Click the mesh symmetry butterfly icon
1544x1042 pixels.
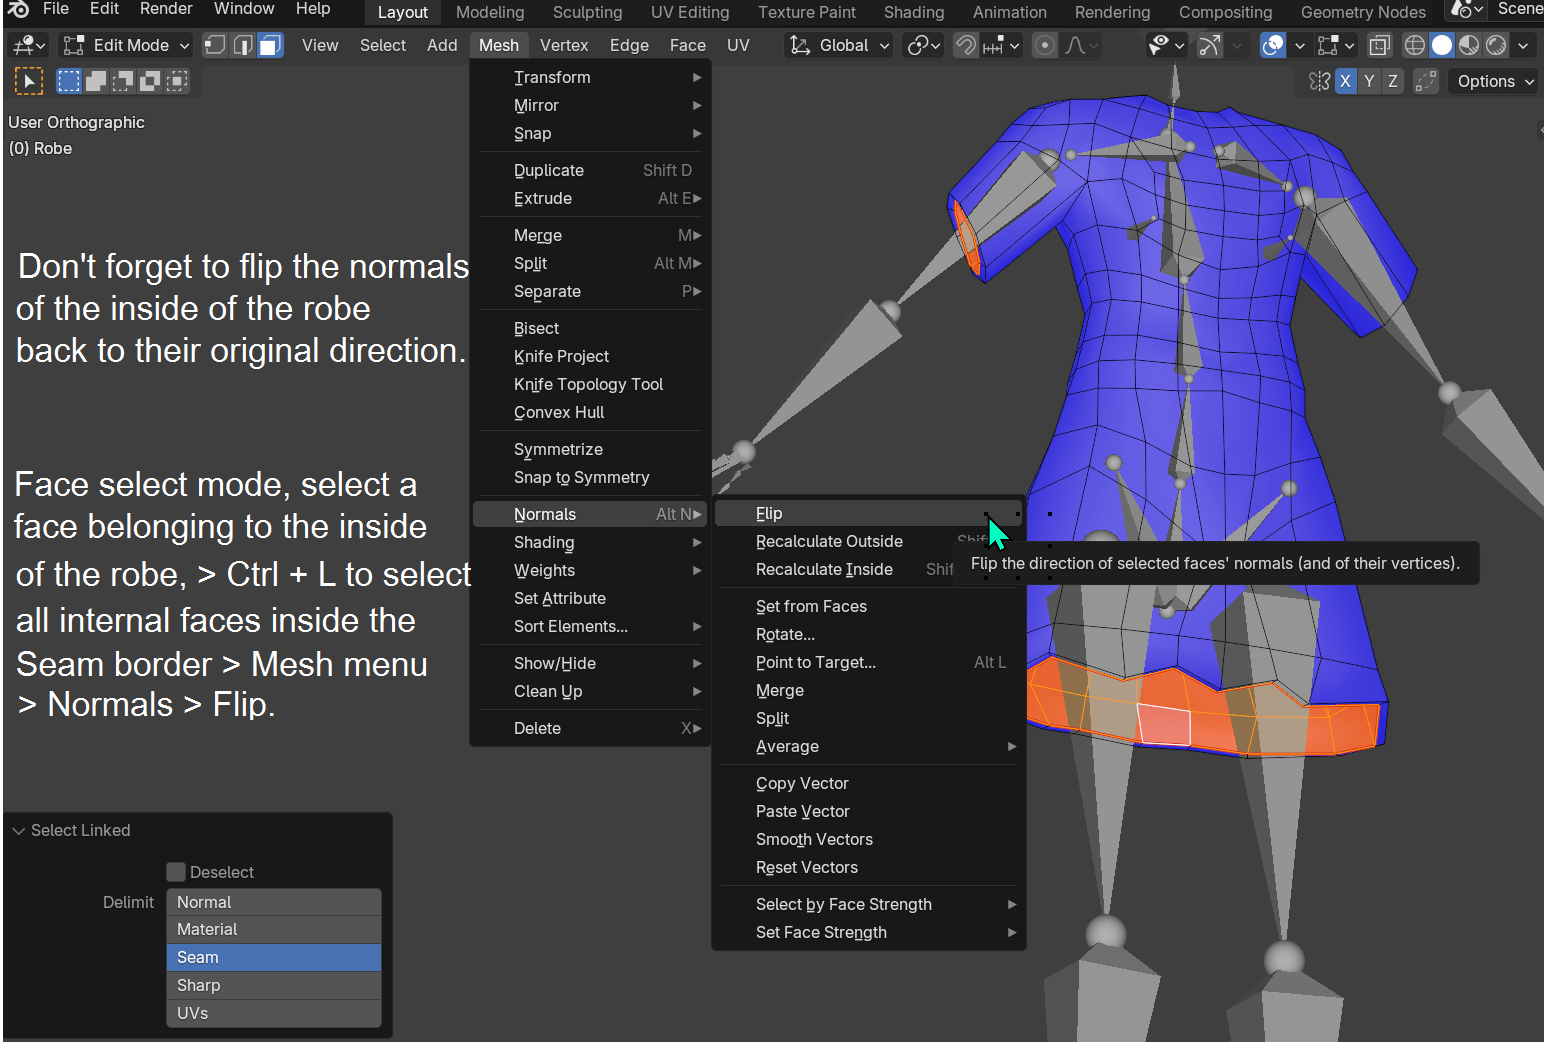tap(1320, 81)
